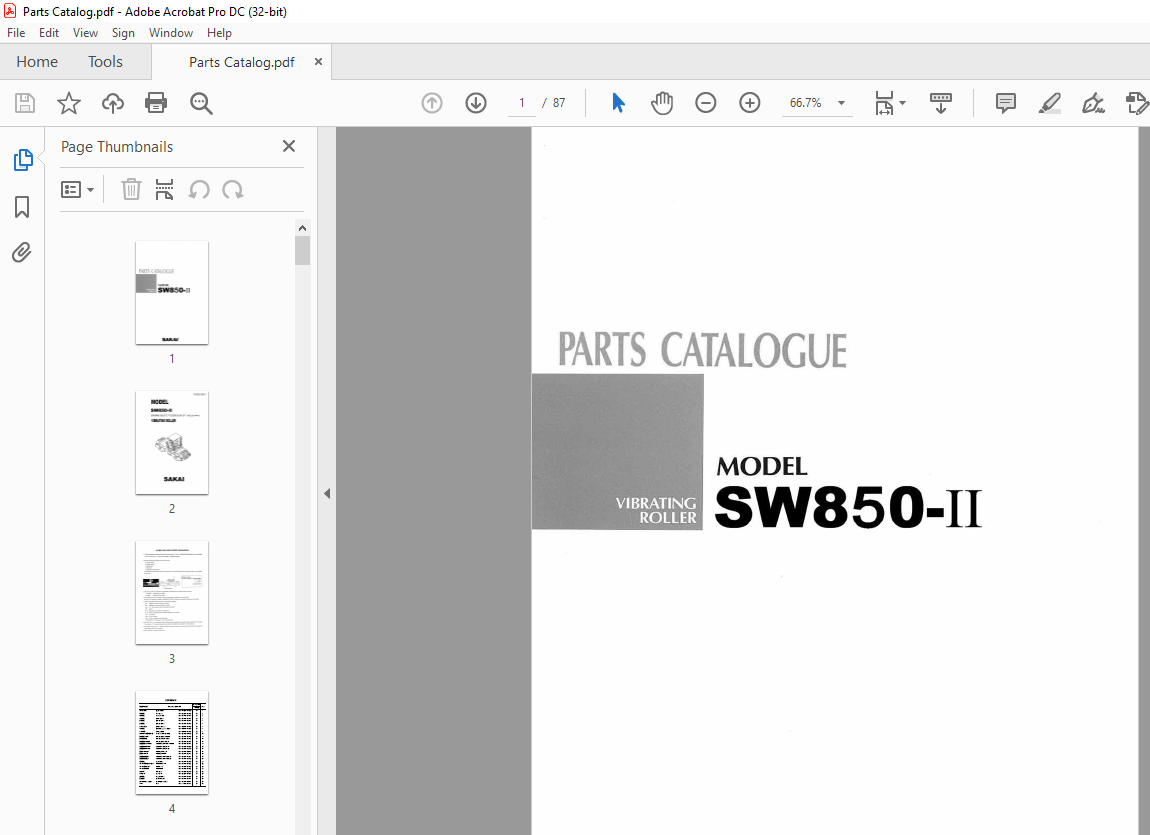Add a sticky note comment
This screenshot has height=835, width=1150.
click(1006, 103)
